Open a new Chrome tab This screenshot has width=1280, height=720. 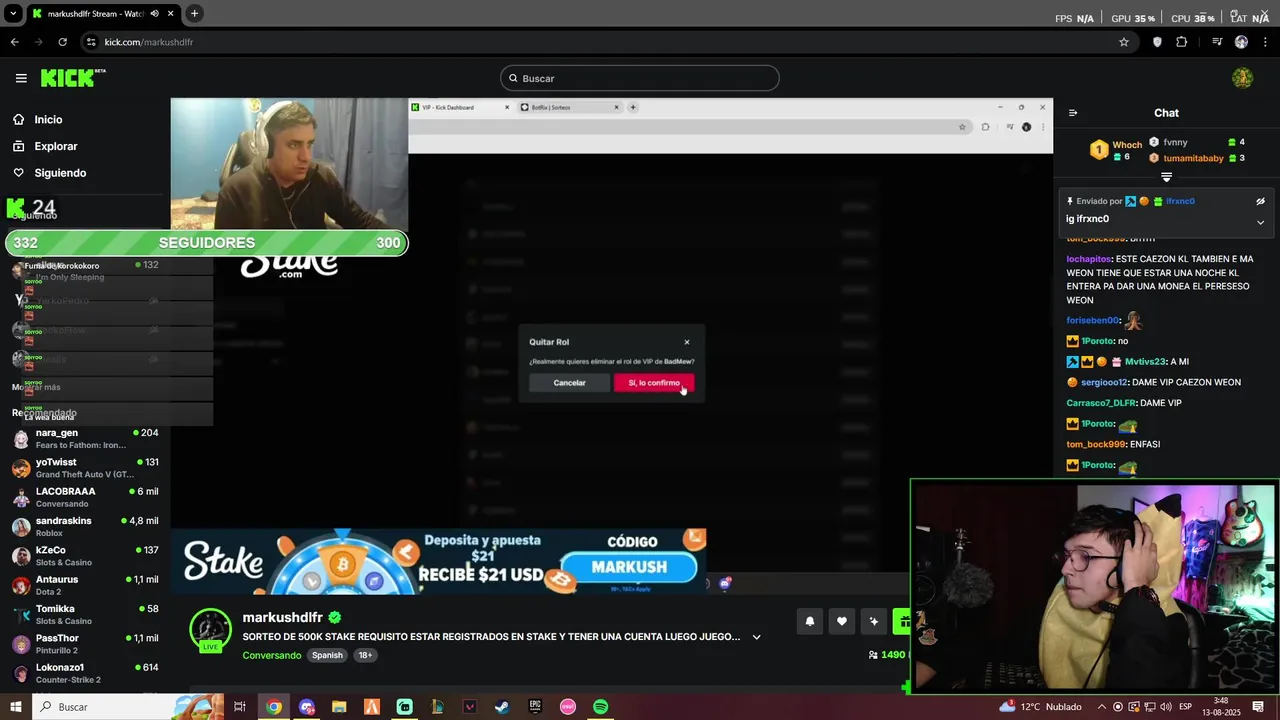[194, 13]
